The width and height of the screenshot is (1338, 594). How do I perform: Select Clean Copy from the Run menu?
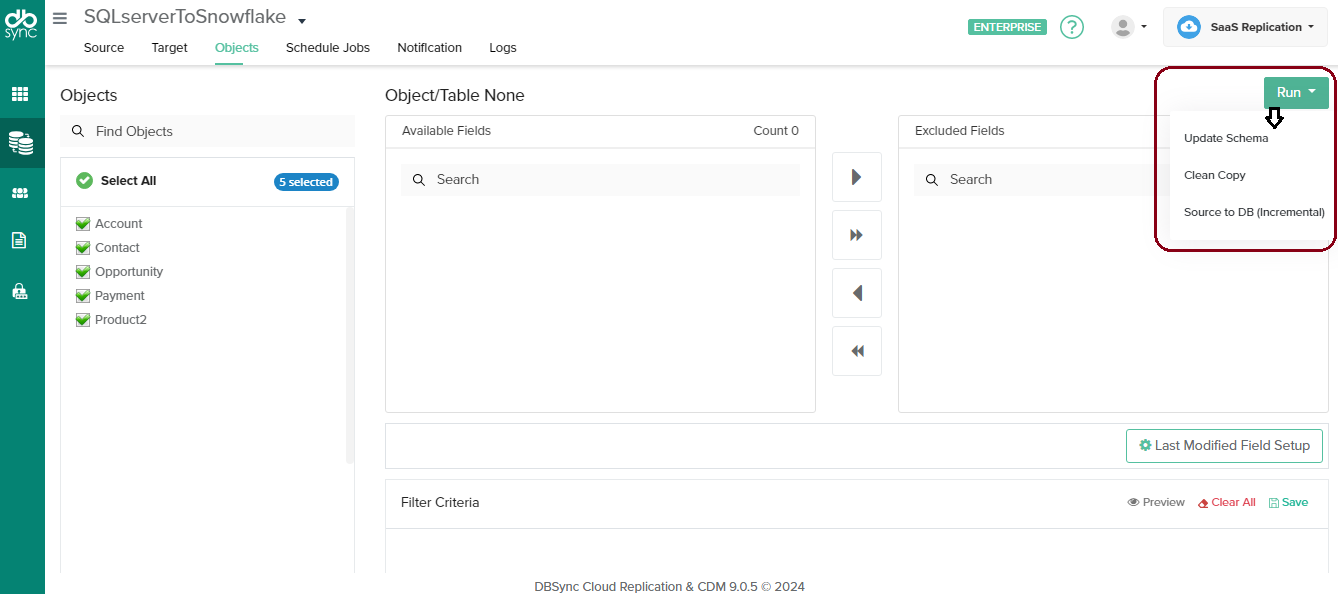(x=1214, y=175)
